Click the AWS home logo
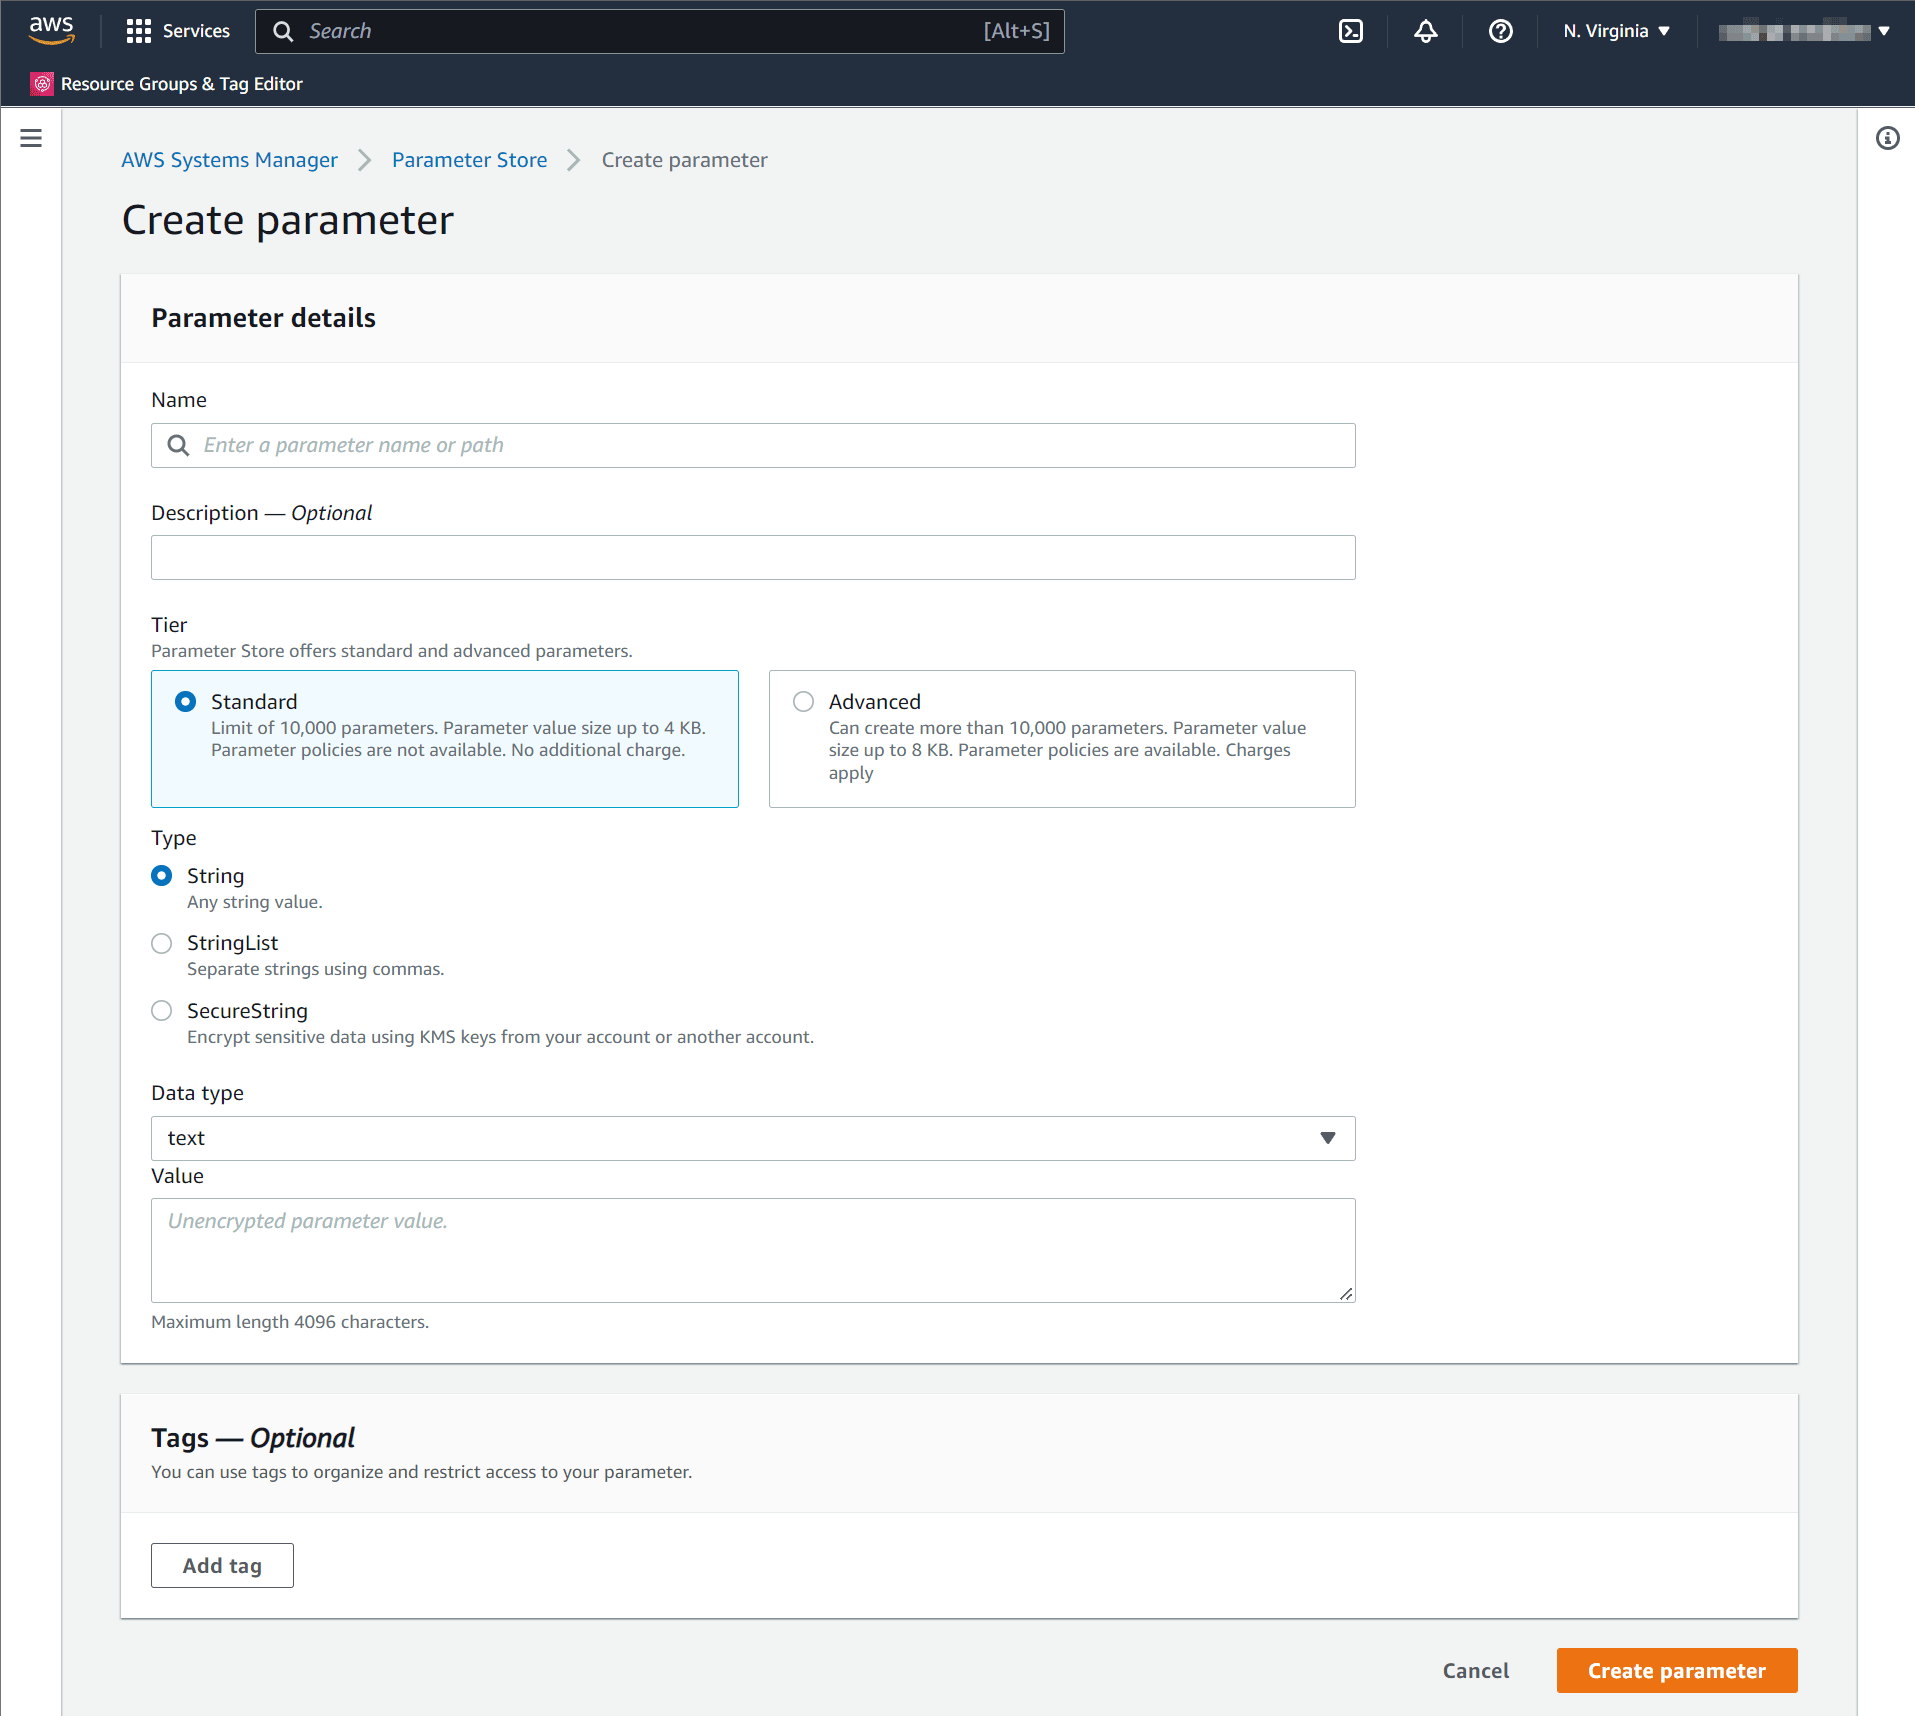The width and height of the screenshot is (1915, 1716). click(x=50, y=31)
